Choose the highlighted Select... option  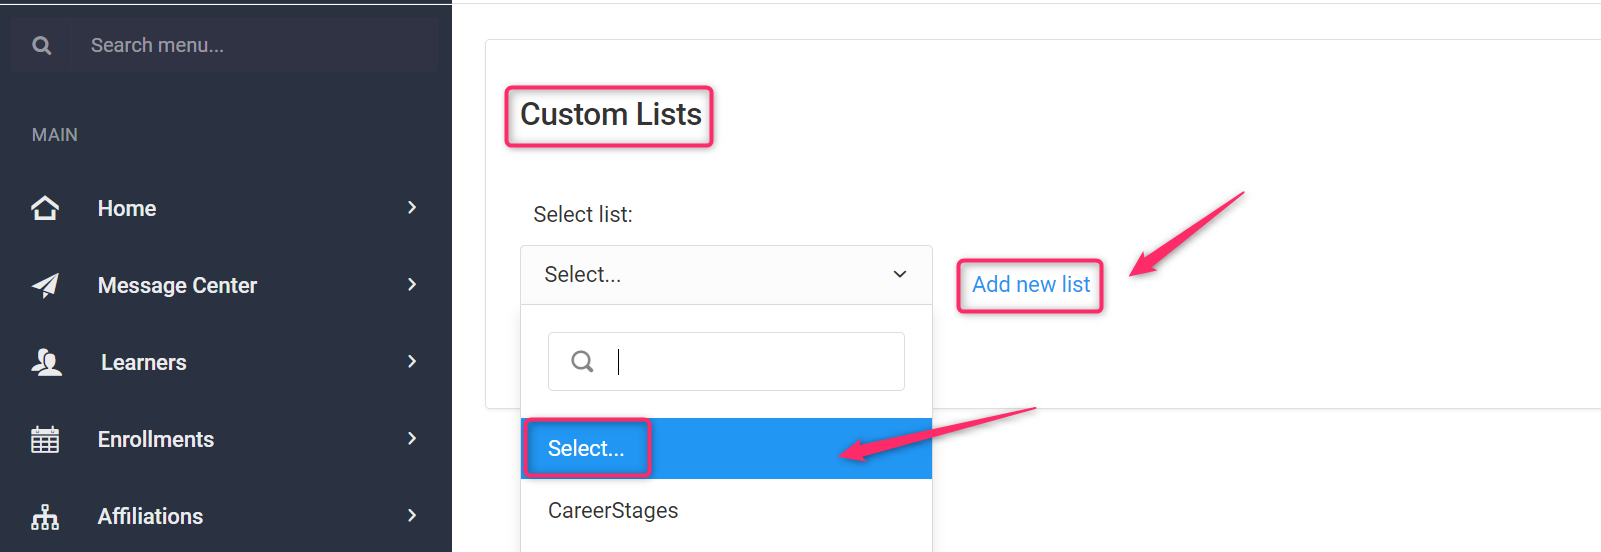point(586,448)
